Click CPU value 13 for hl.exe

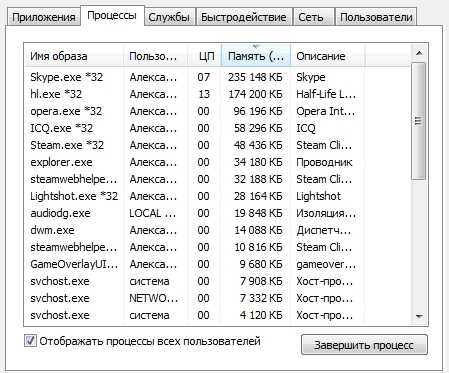click(204, 94)
